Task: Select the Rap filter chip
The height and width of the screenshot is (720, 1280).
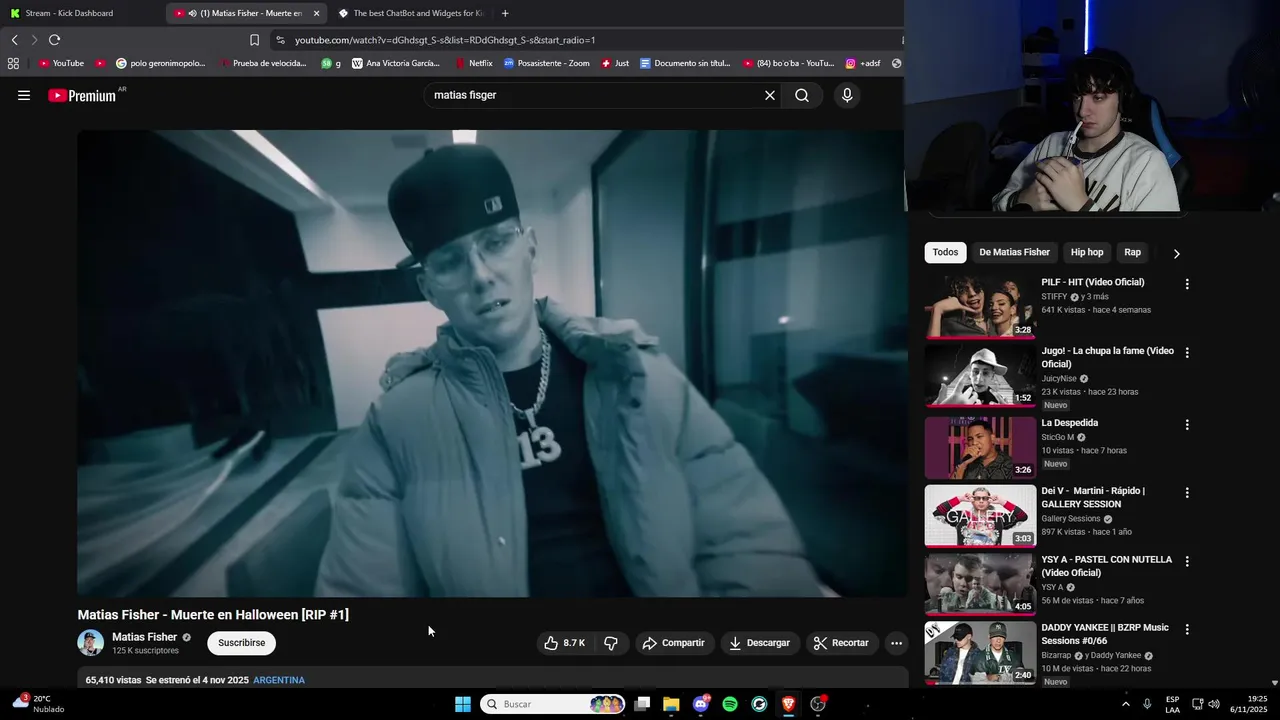Action: click(1132, 252)
